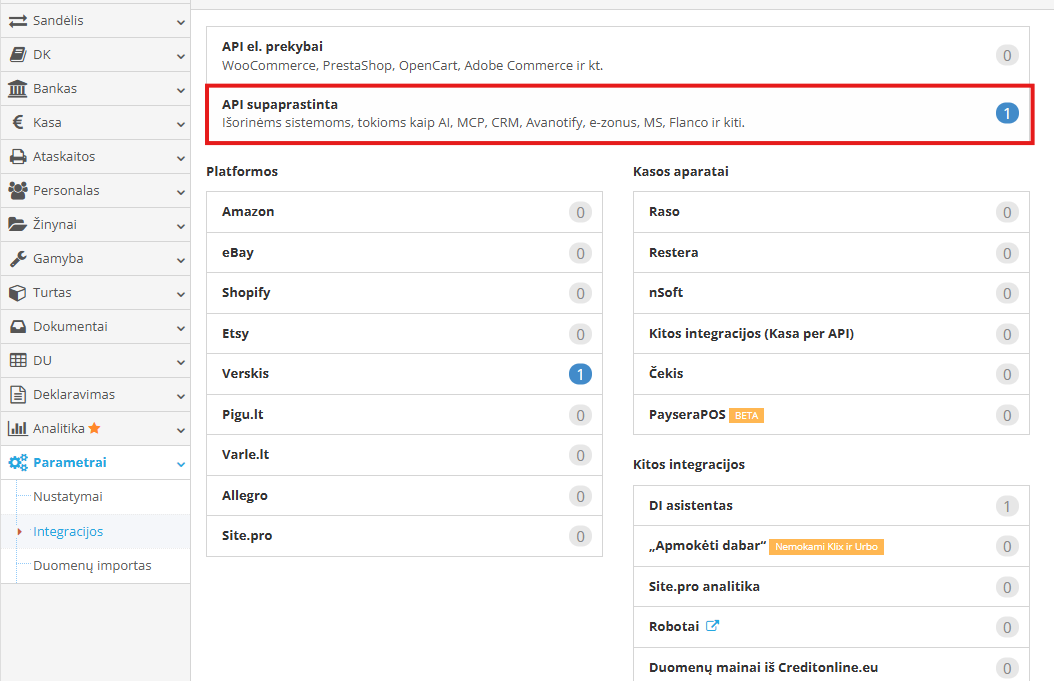Expand the Sandėlis menu chevron
Viewport: 1054px width, 681px height.
click(x=181, y=22)
